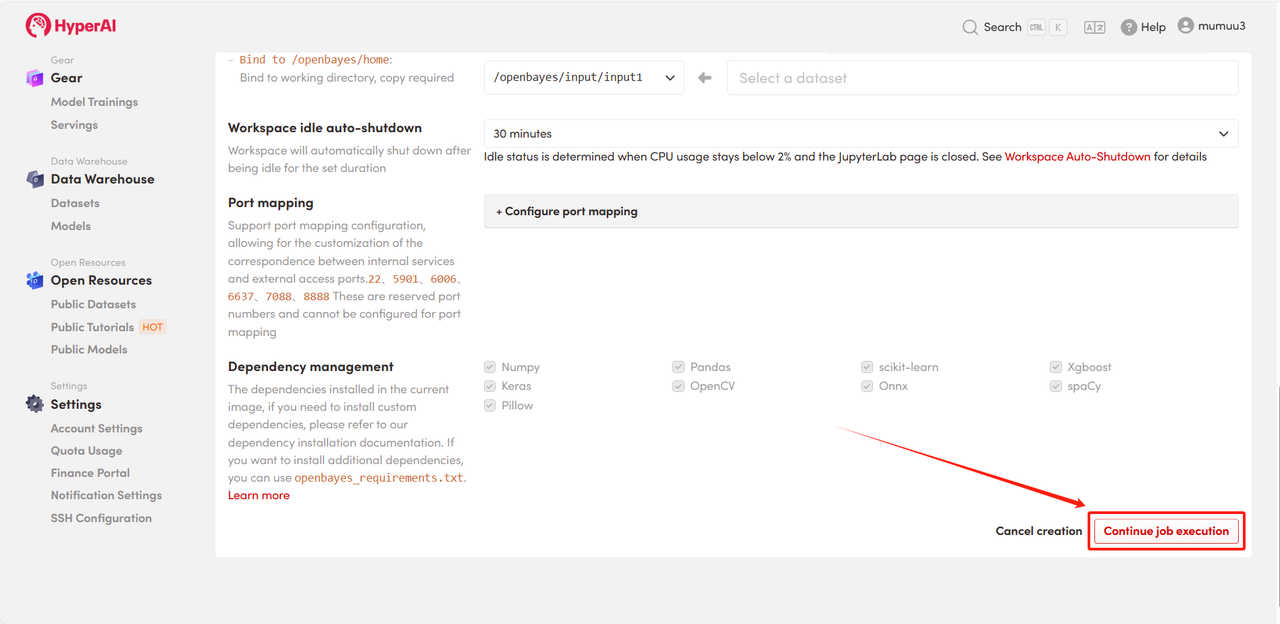Screen dimensions: 1280x624
Task: Click the Continue job execution button
Action: pos(1166,531)
